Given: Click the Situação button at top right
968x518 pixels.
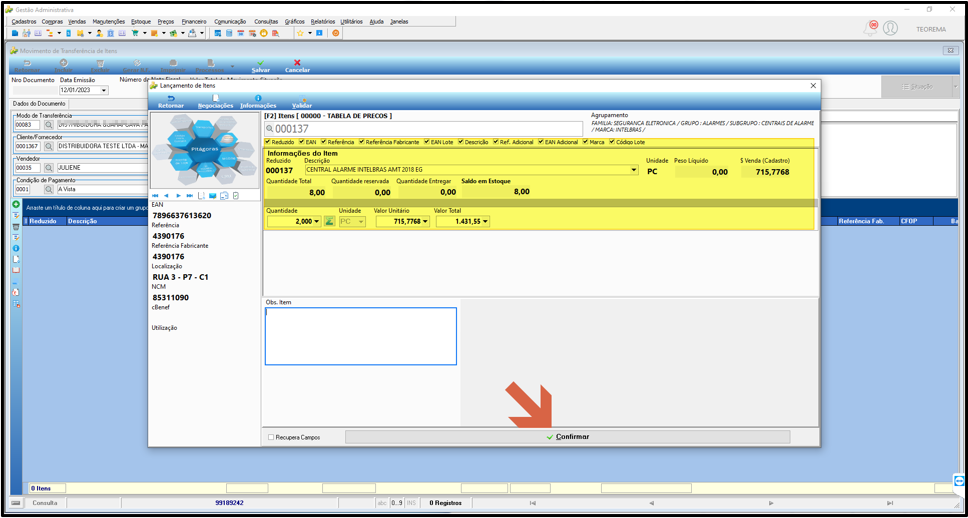Looking at the screenshot, I should 917,87.
